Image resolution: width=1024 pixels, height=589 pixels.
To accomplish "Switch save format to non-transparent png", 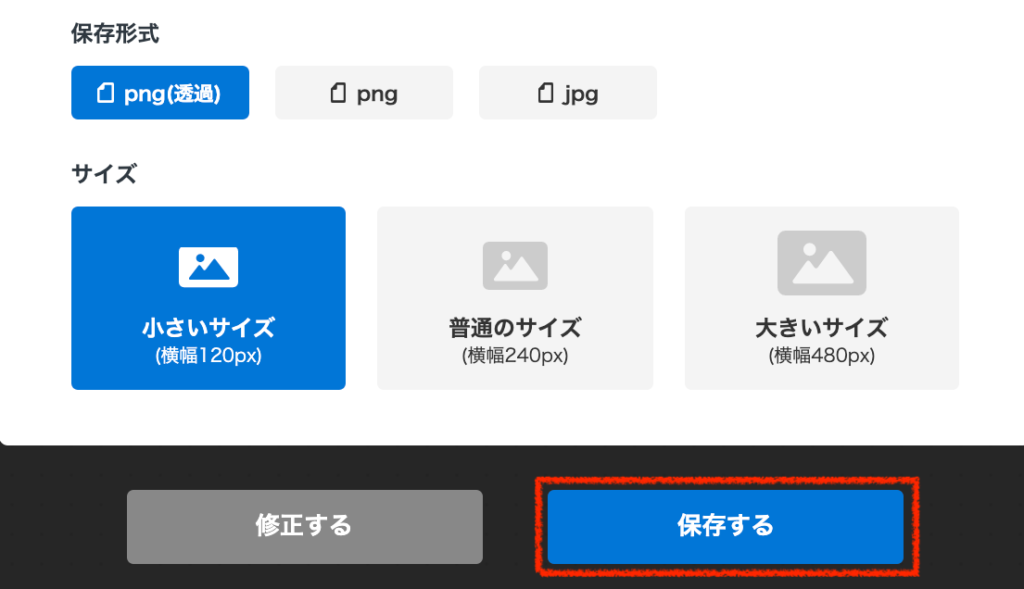I will [364, 93].
